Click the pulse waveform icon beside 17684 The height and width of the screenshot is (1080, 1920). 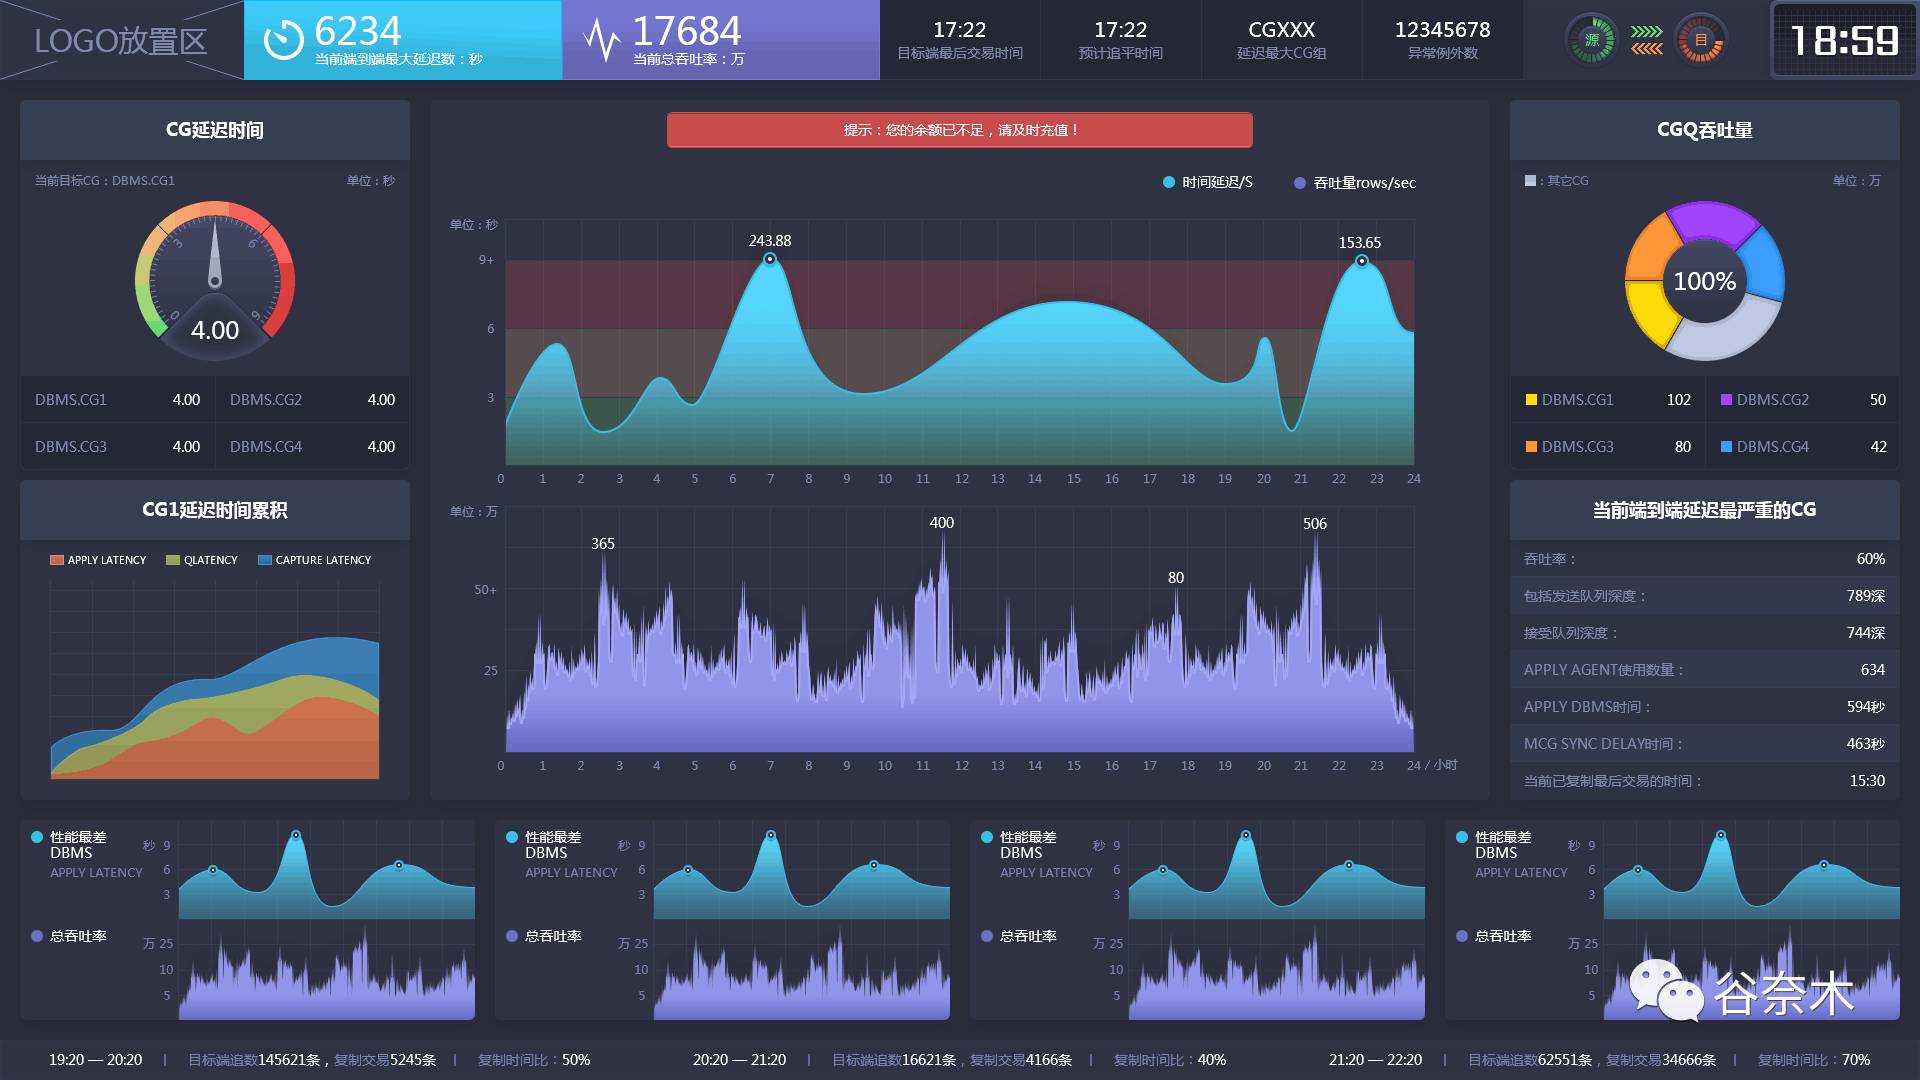pos(602,40)
